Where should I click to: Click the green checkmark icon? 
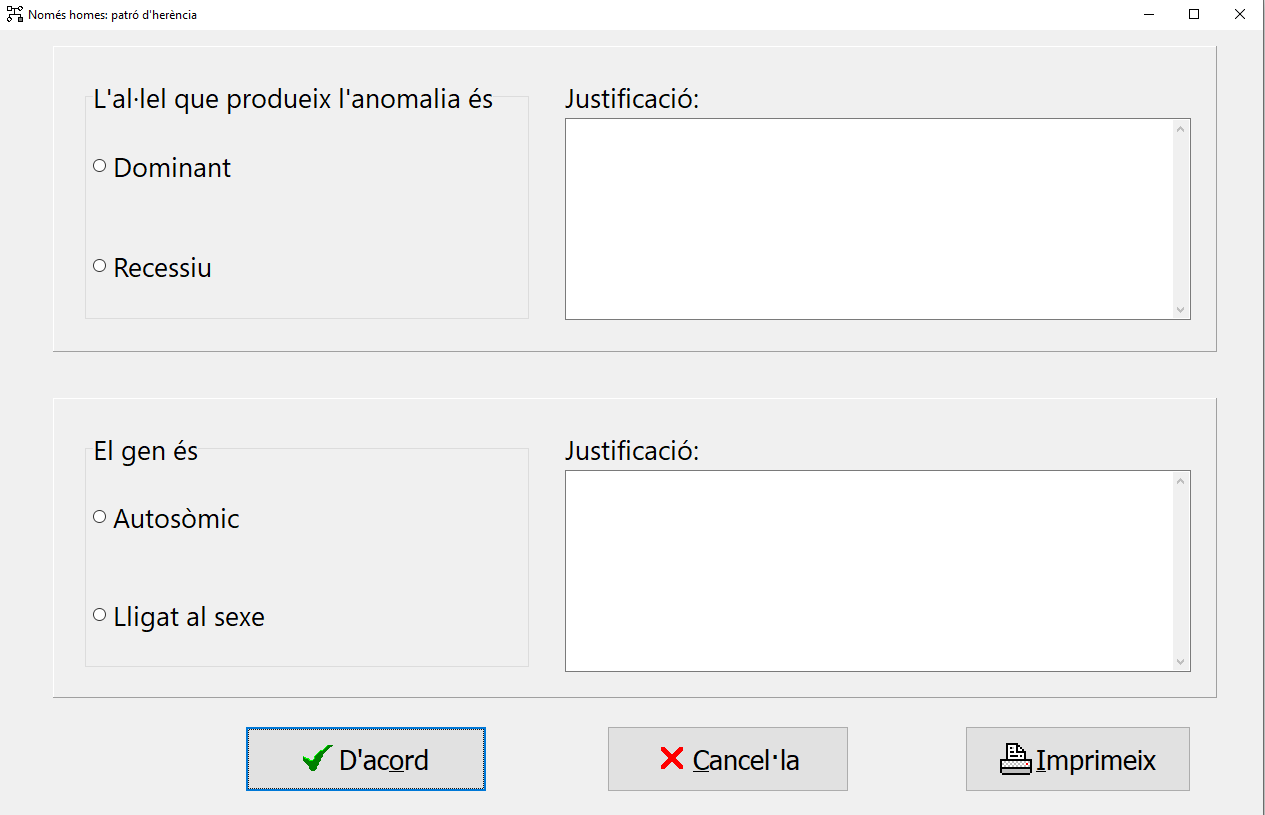(317, 759)
